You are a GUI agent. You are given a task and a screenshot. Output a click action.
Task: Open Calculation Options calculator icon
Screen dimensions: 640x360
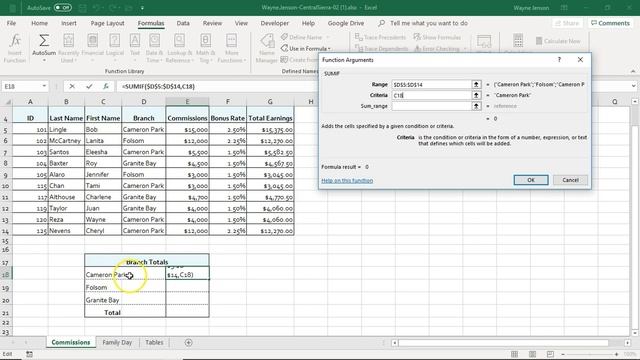point(518,41)
